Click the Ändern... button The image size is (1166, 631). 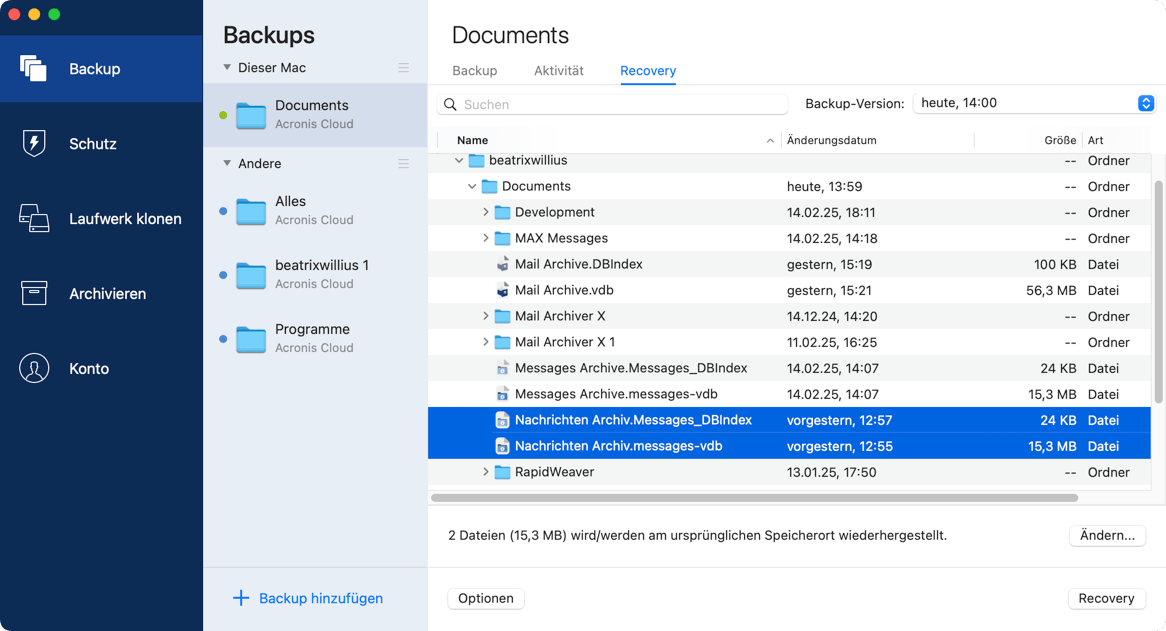click(1107, 535)
